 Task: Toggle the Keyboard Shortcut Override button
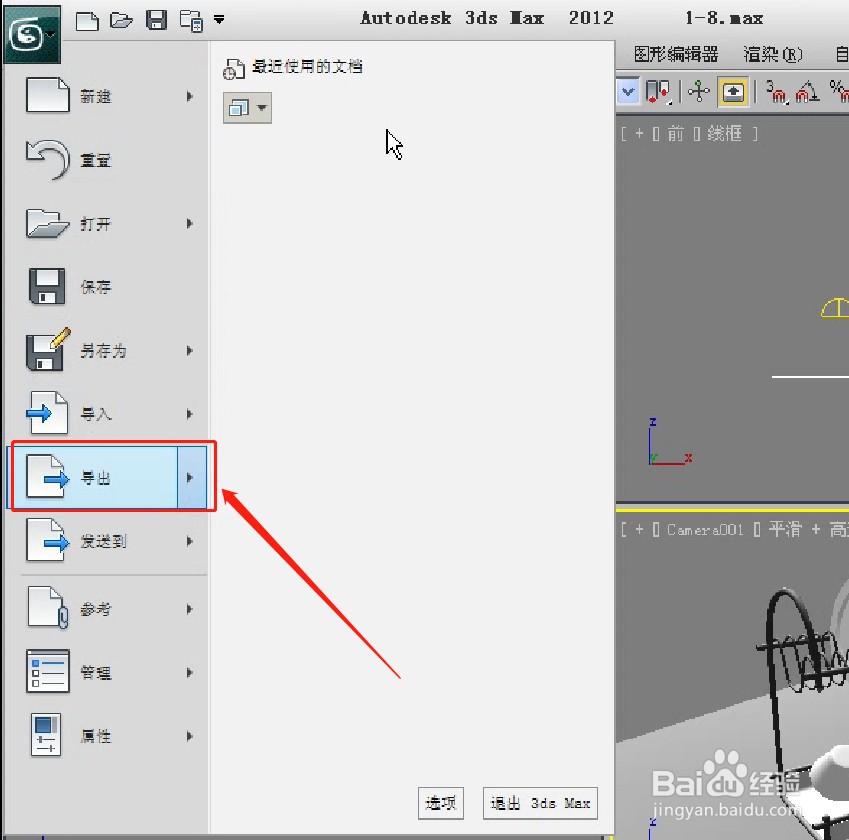click(x=733, y=92)
